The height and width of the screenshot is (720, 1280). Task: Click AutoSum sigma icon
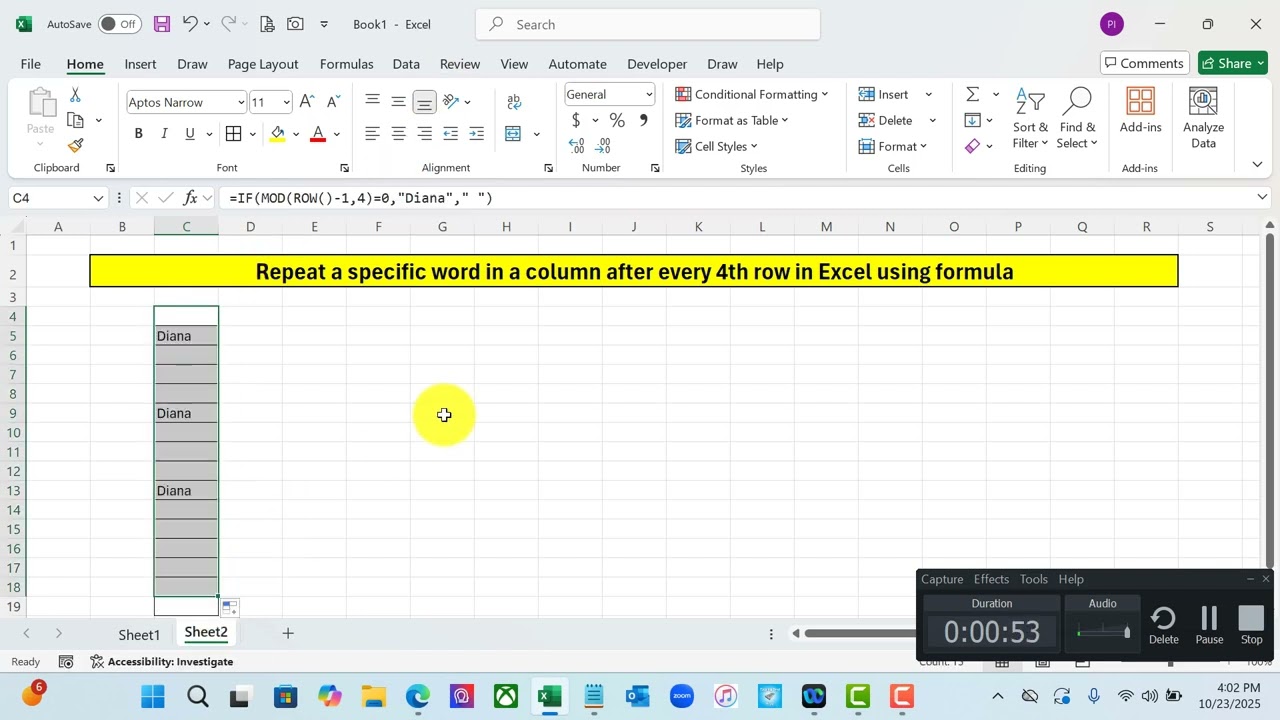[x=972, y=94]
